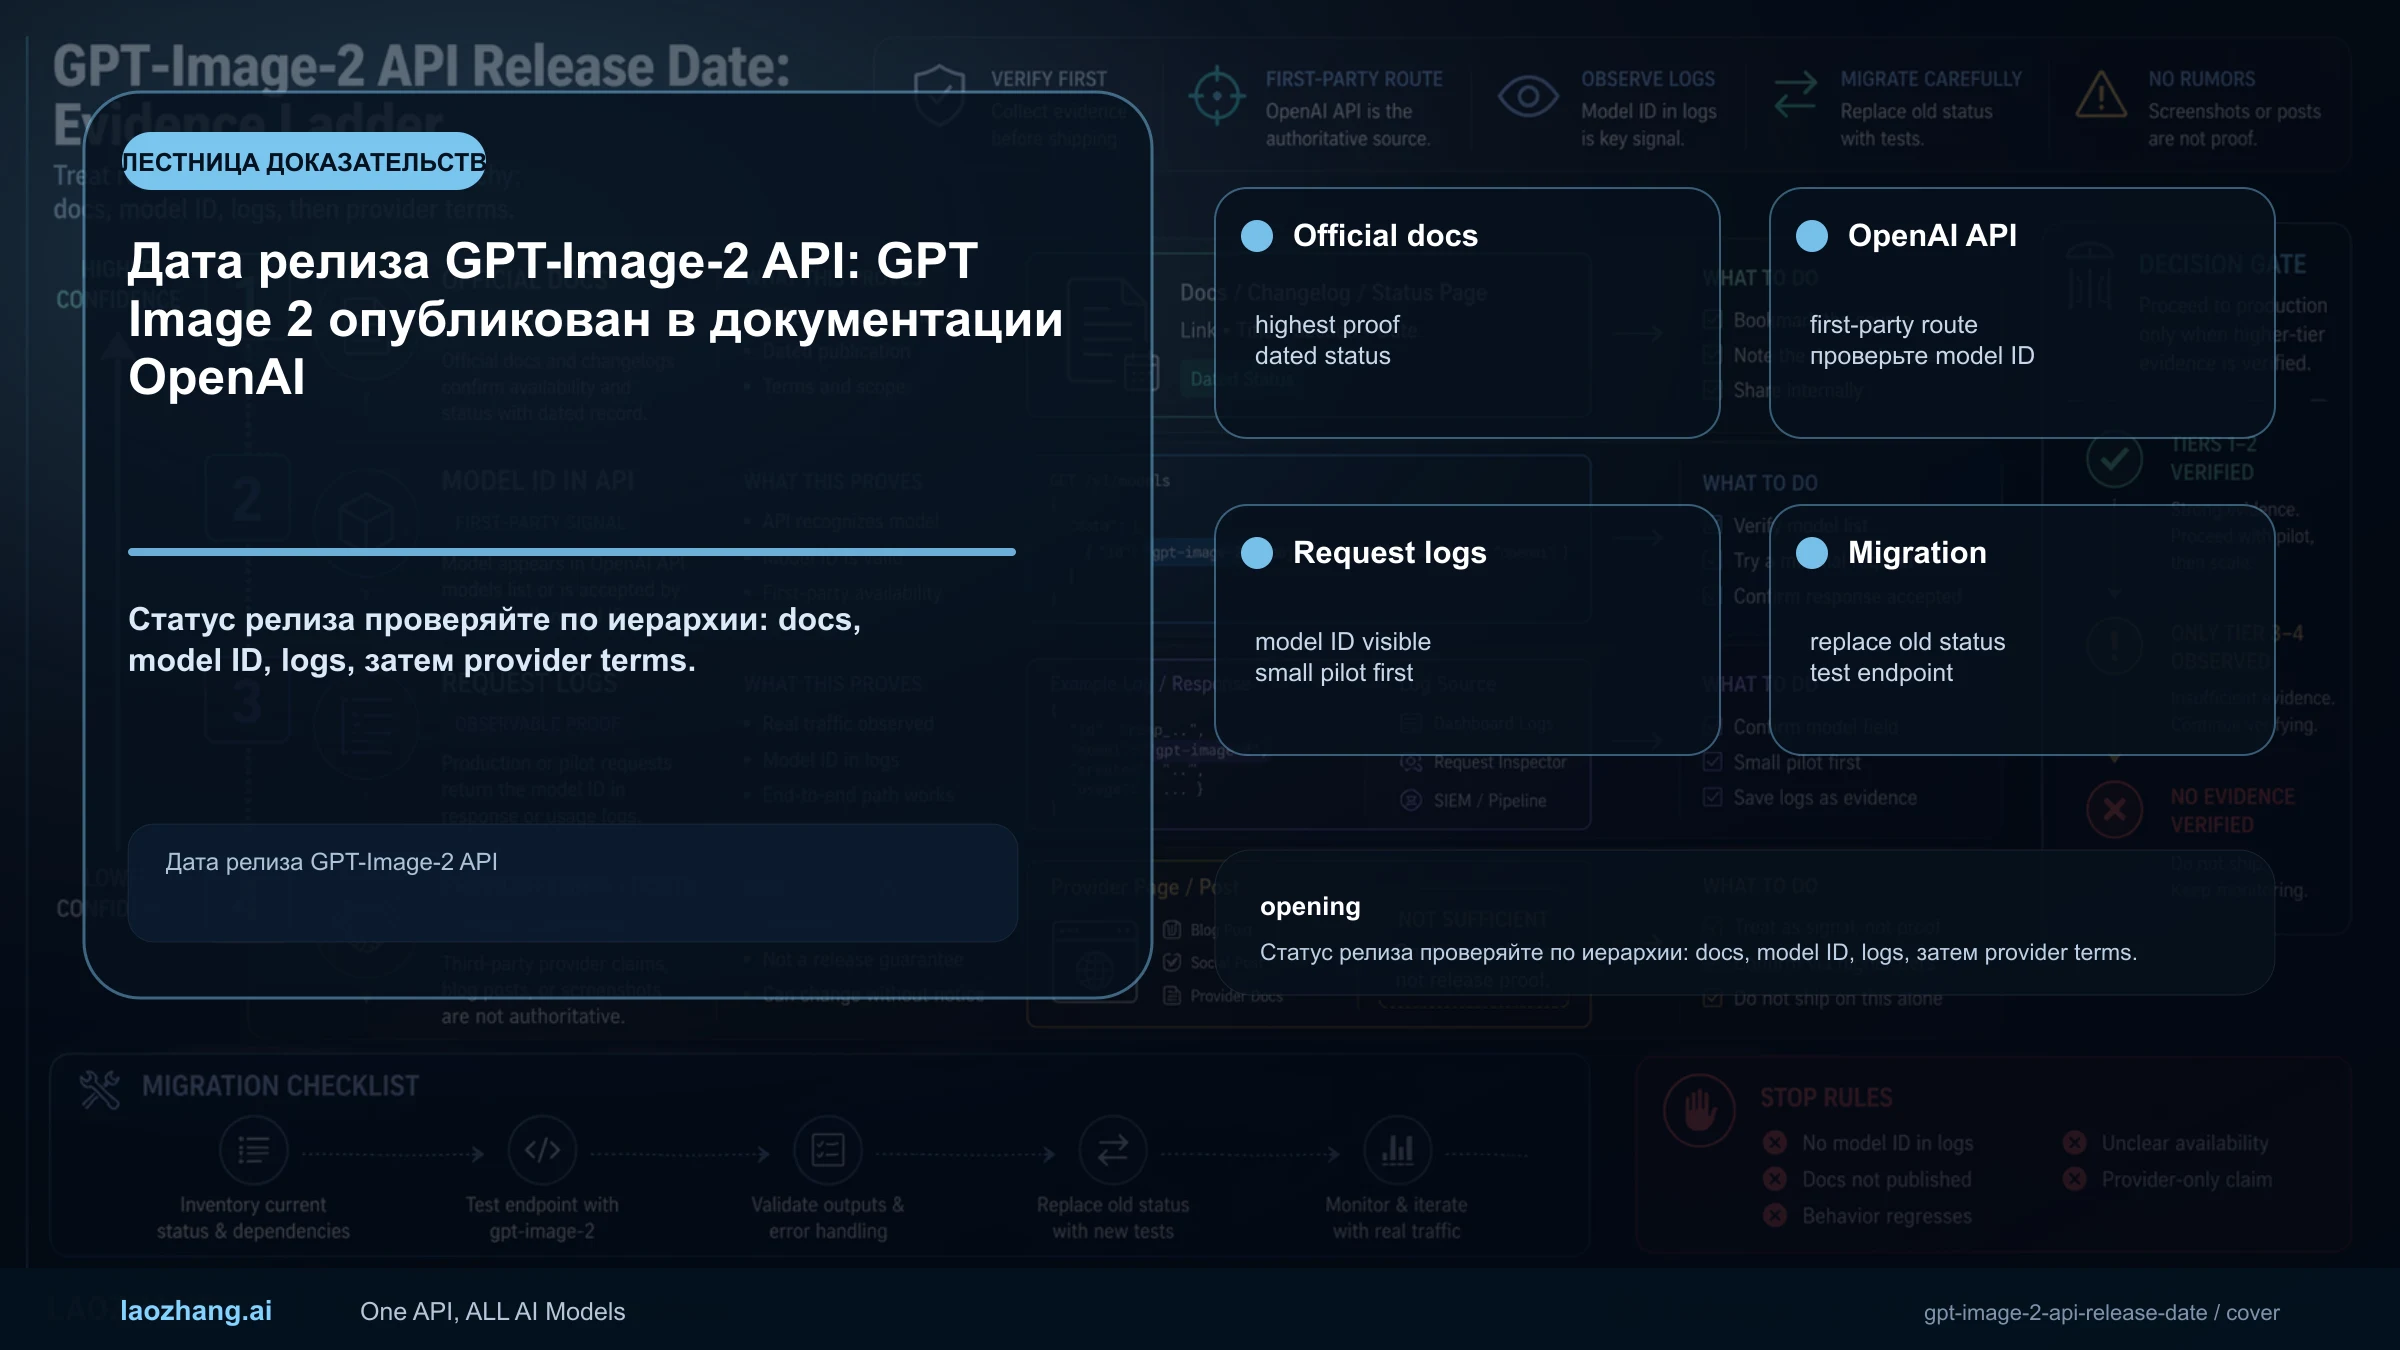2400x1350 pixels.
Task: Click the X icon beside Docs not published
Action: click(x=1775, y=1180)
